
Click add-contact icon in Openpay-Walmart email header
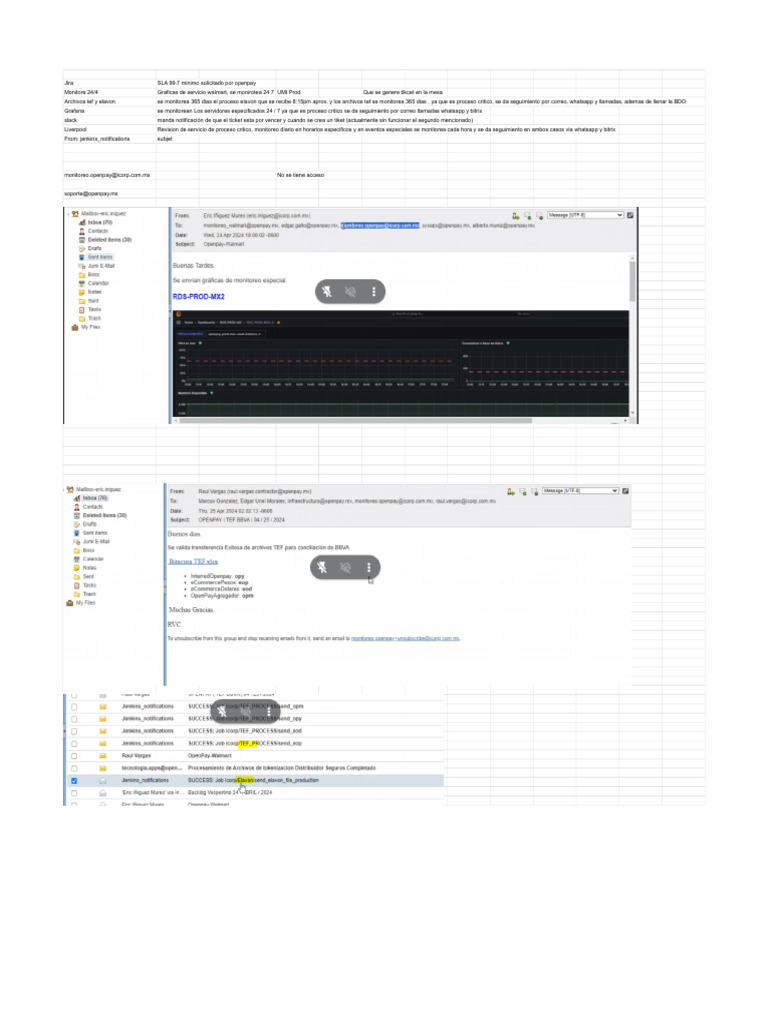pos(516,216)
